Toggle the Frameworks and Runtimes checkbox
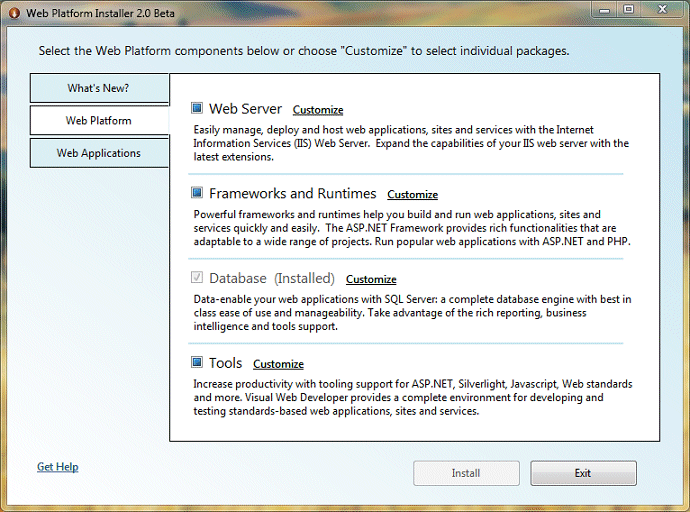690x512 pixels. point(197,193)
